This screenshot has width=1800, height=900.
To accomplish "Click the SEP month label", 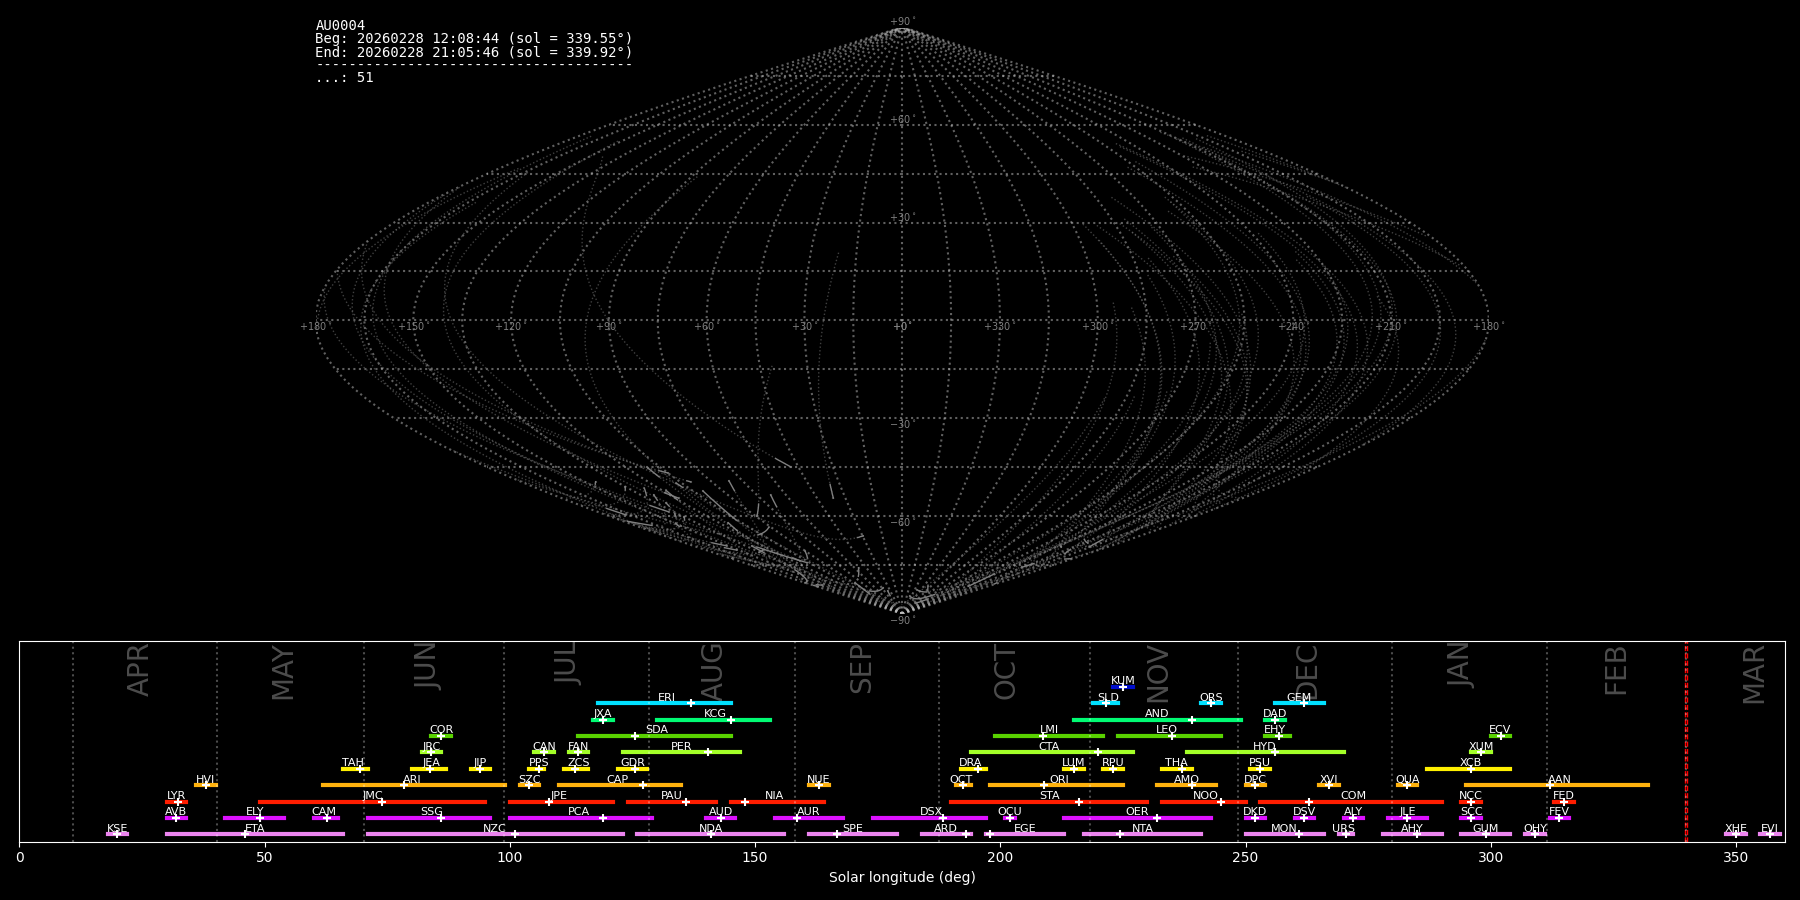I will pyautogui.click(x=861, y=669).
